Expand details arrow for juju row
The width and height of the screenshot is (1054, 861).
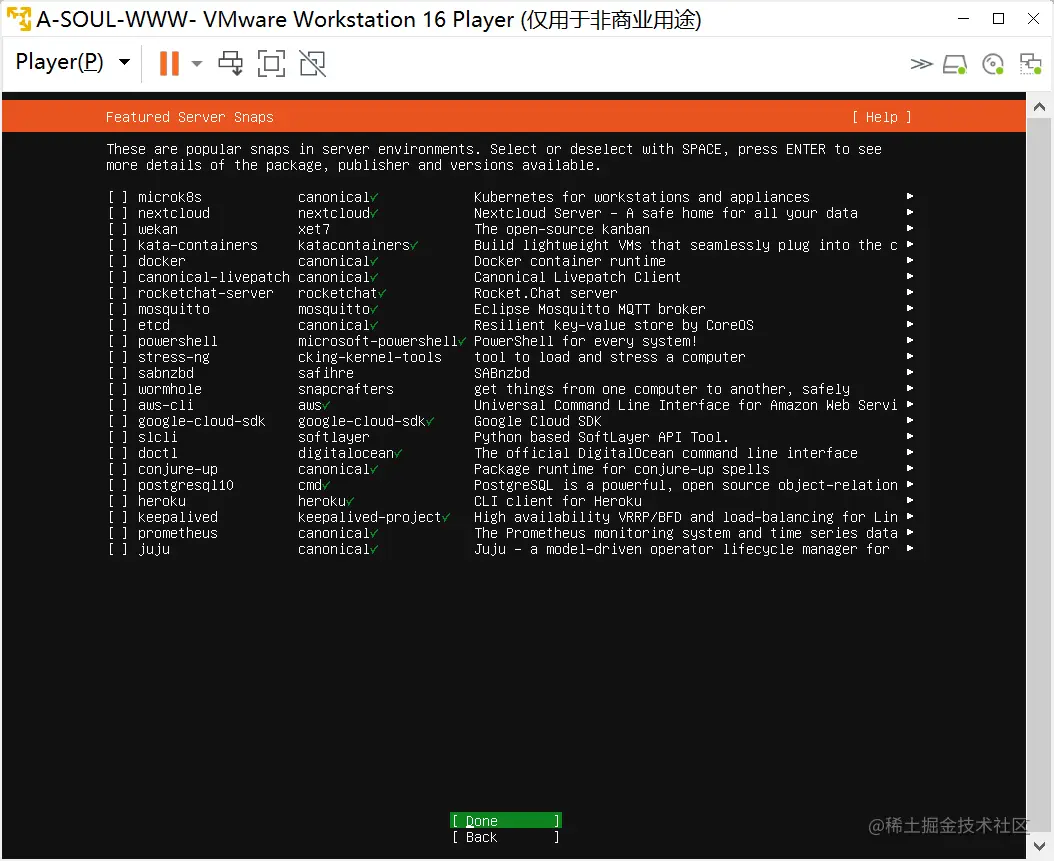(909, 548)
